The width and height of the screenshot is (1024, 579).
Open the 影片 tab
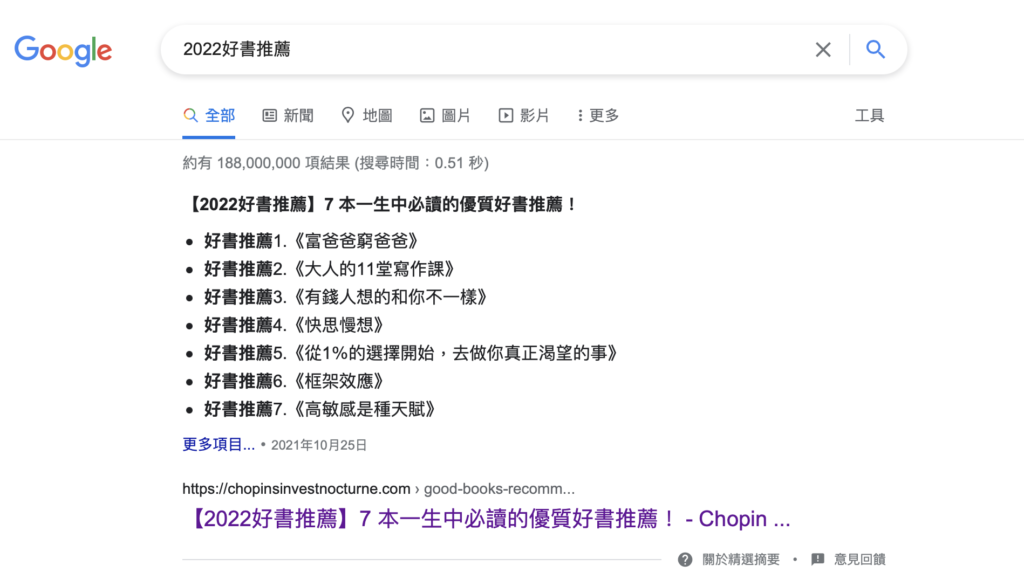point(524,116)
